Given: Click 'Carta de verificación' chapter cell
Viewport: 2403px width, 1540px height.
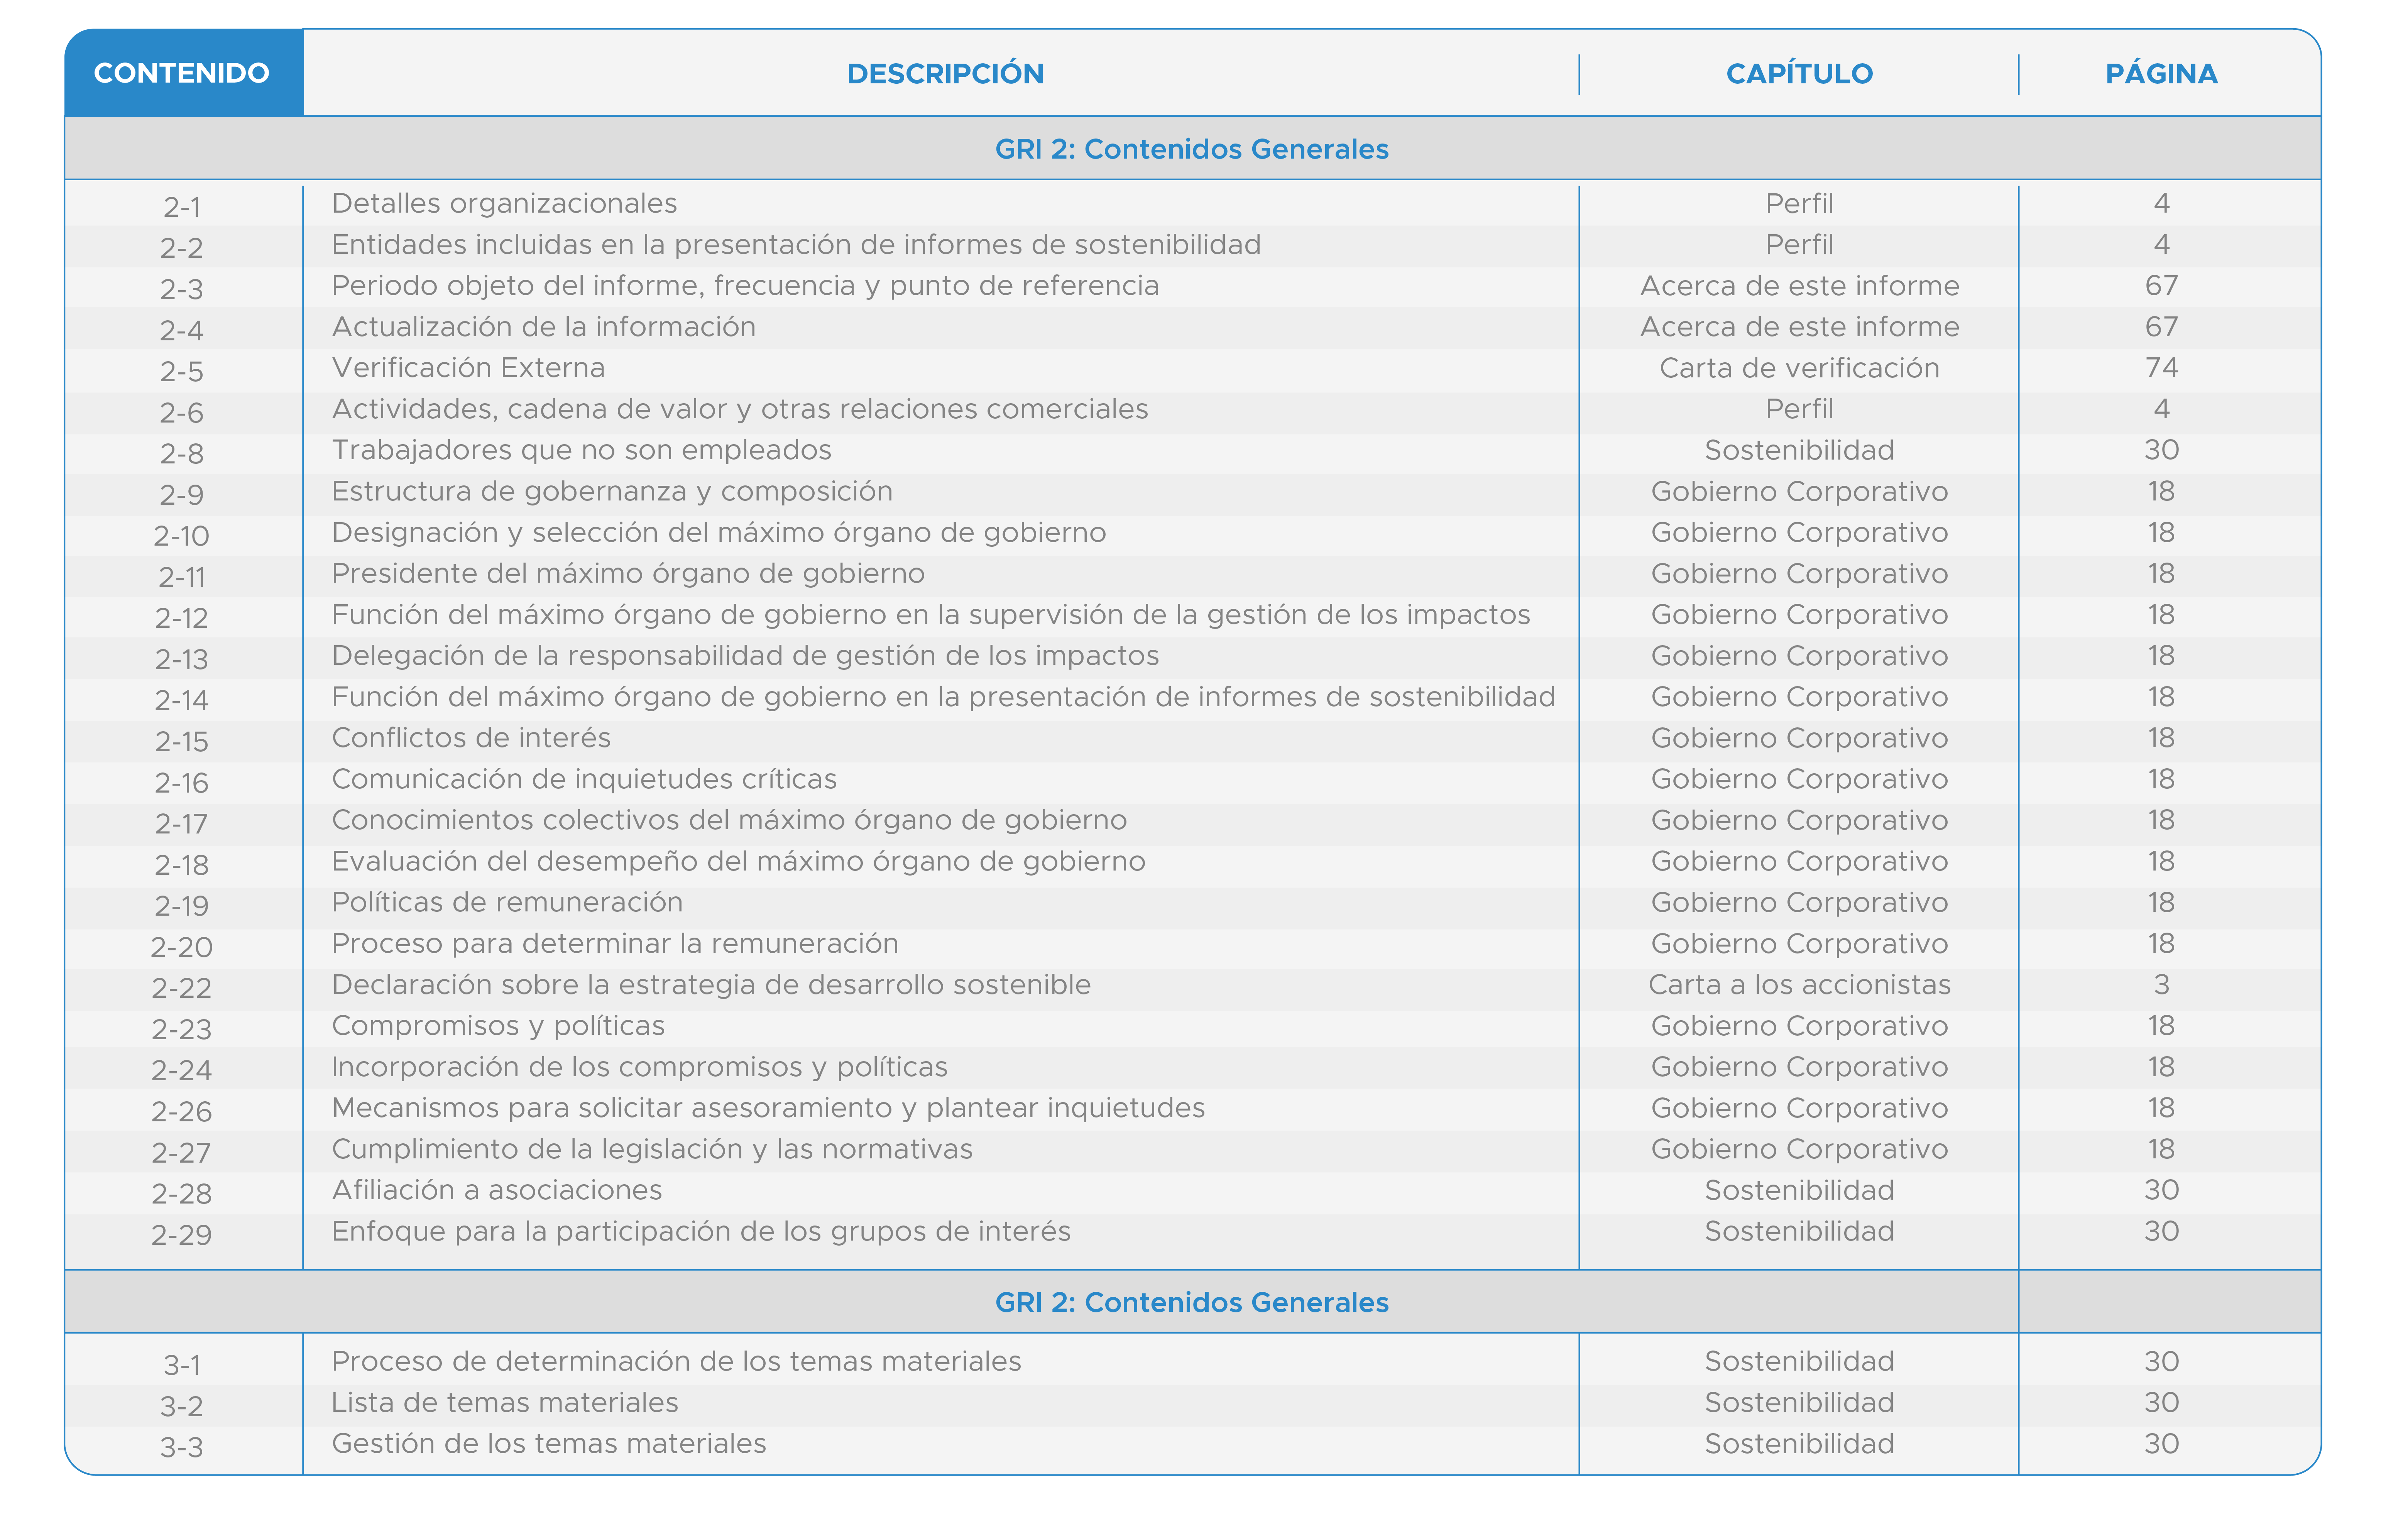Looking at the screenshot, I should (x=1799, y=368).
